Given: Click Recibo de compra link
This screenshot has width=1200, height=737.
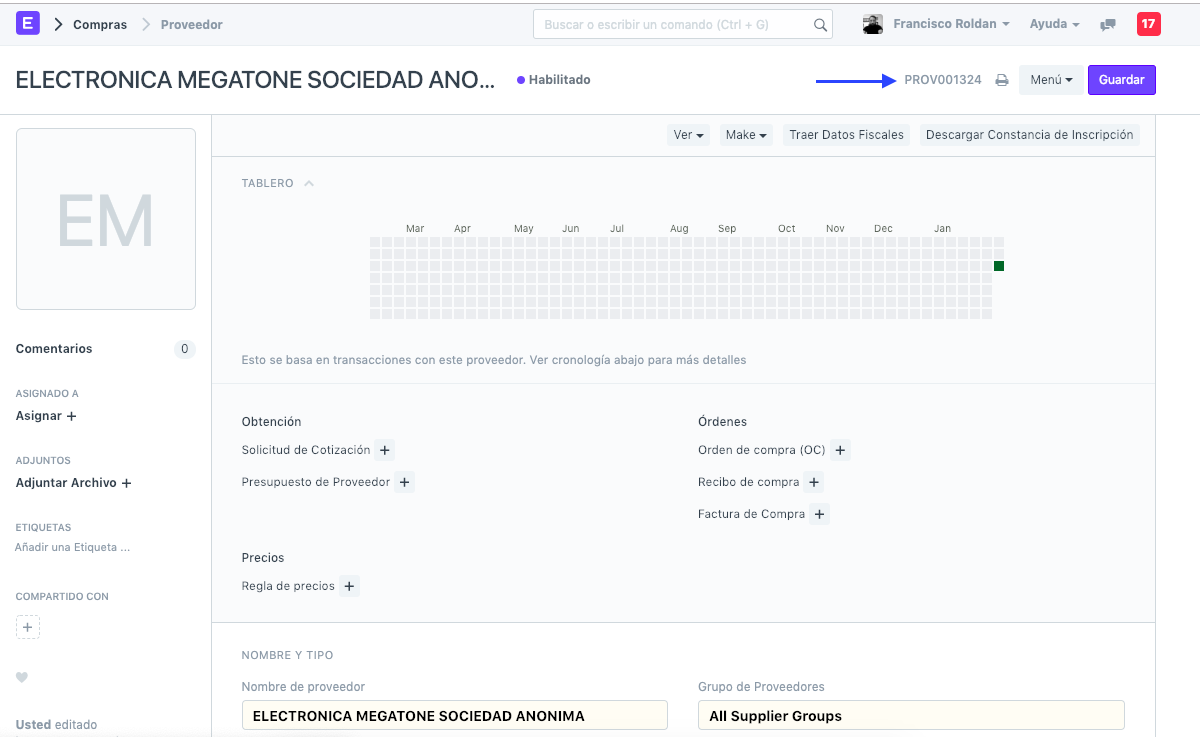Looking at the screenshot, I should (749, 483).
